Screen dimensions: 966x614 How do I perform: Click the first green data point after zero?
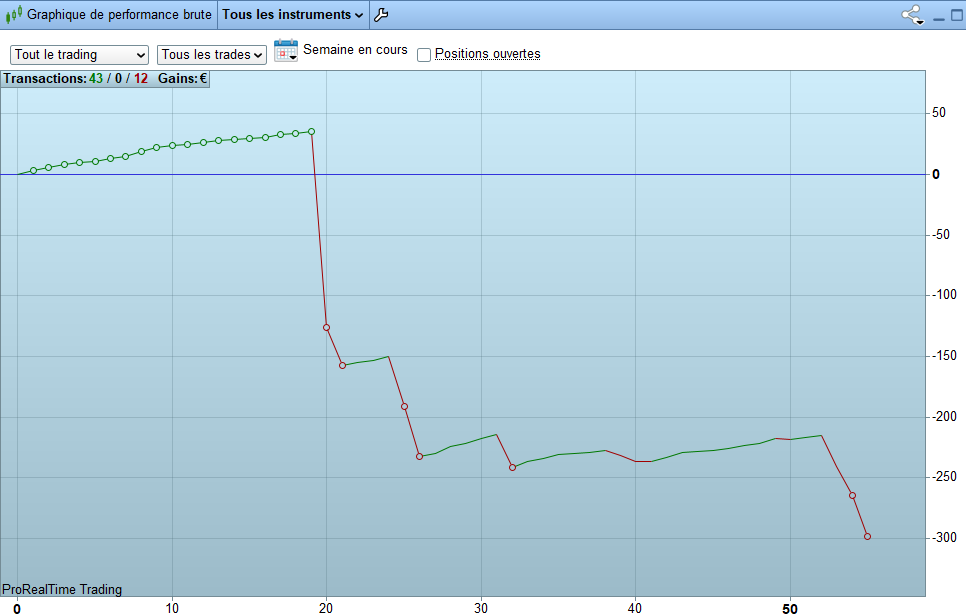tap(33, 171)
